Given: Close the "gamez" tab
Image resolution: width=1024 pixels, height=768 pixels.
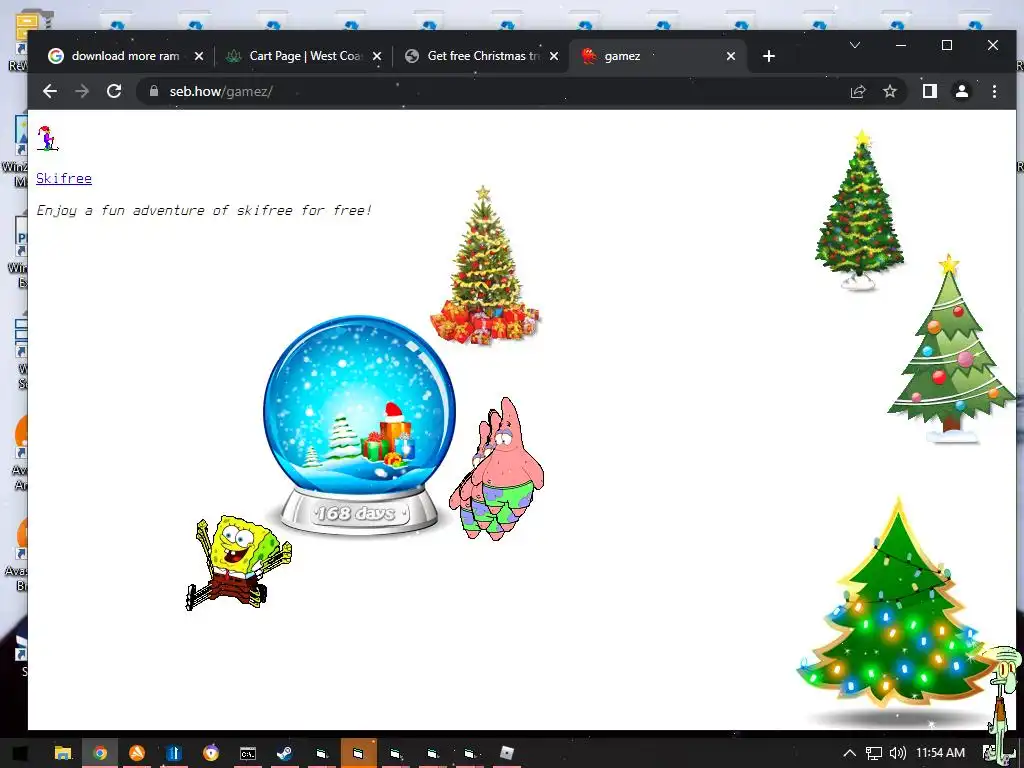Looking at the screenshot, I should [731, 56].
